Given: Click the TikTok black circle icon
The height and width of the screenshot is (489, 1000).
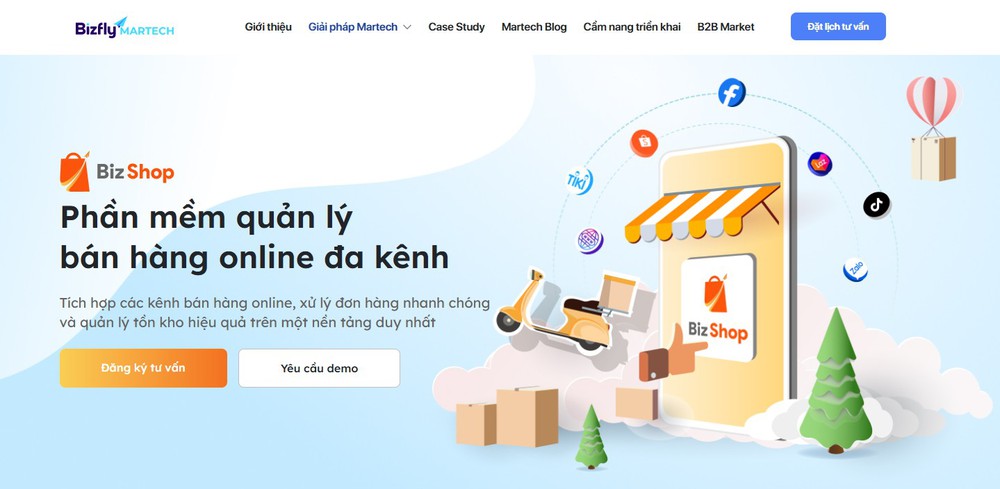Looking at the screenshot, I should [x=876, y=205].
